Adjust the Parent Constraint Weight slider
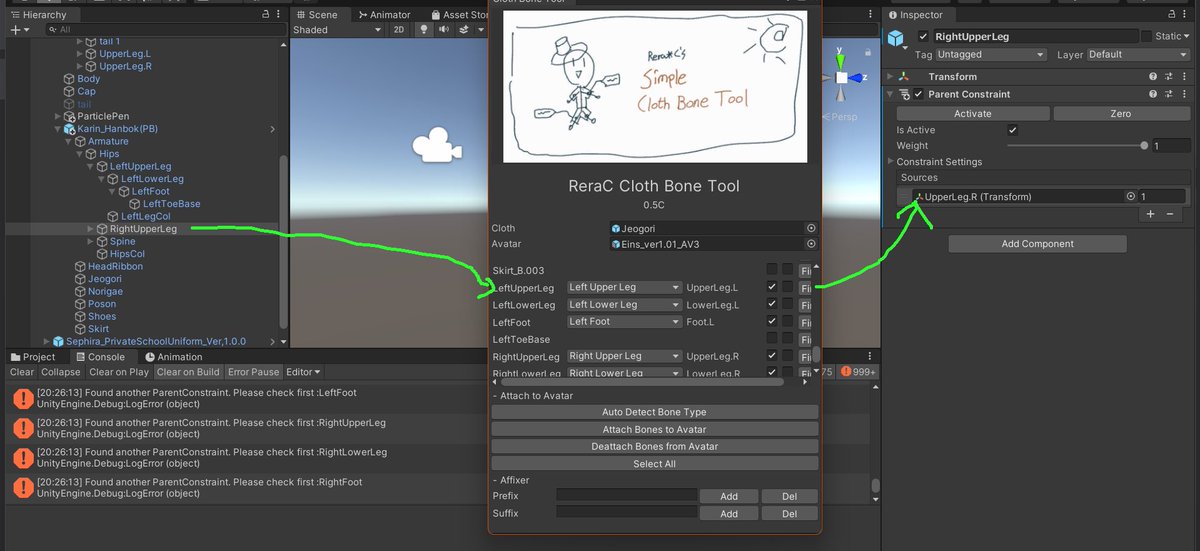The image size is (1200, 551). 1076,146
